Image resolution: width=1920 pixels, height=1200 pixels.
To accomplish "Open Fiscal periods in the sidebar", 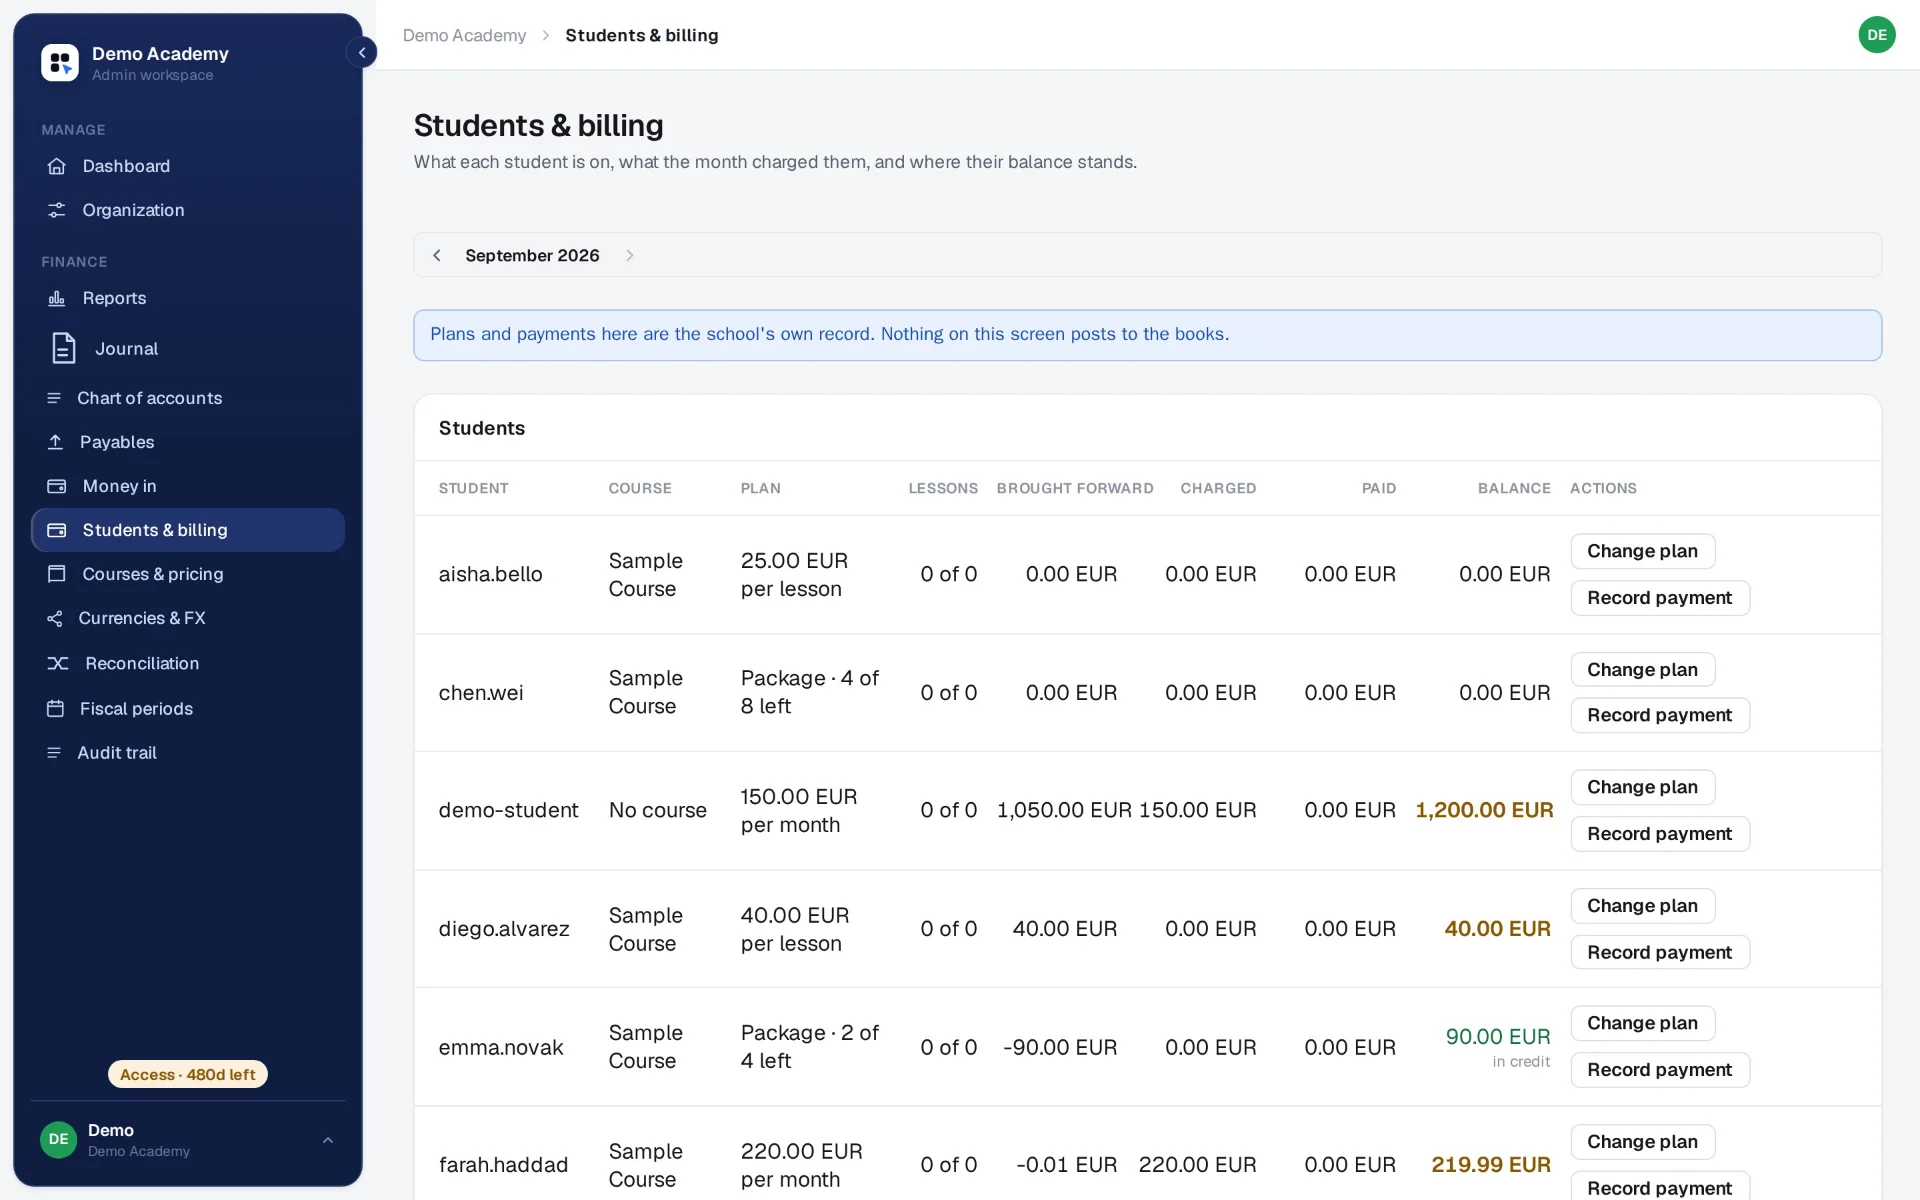I will (188, 708).
